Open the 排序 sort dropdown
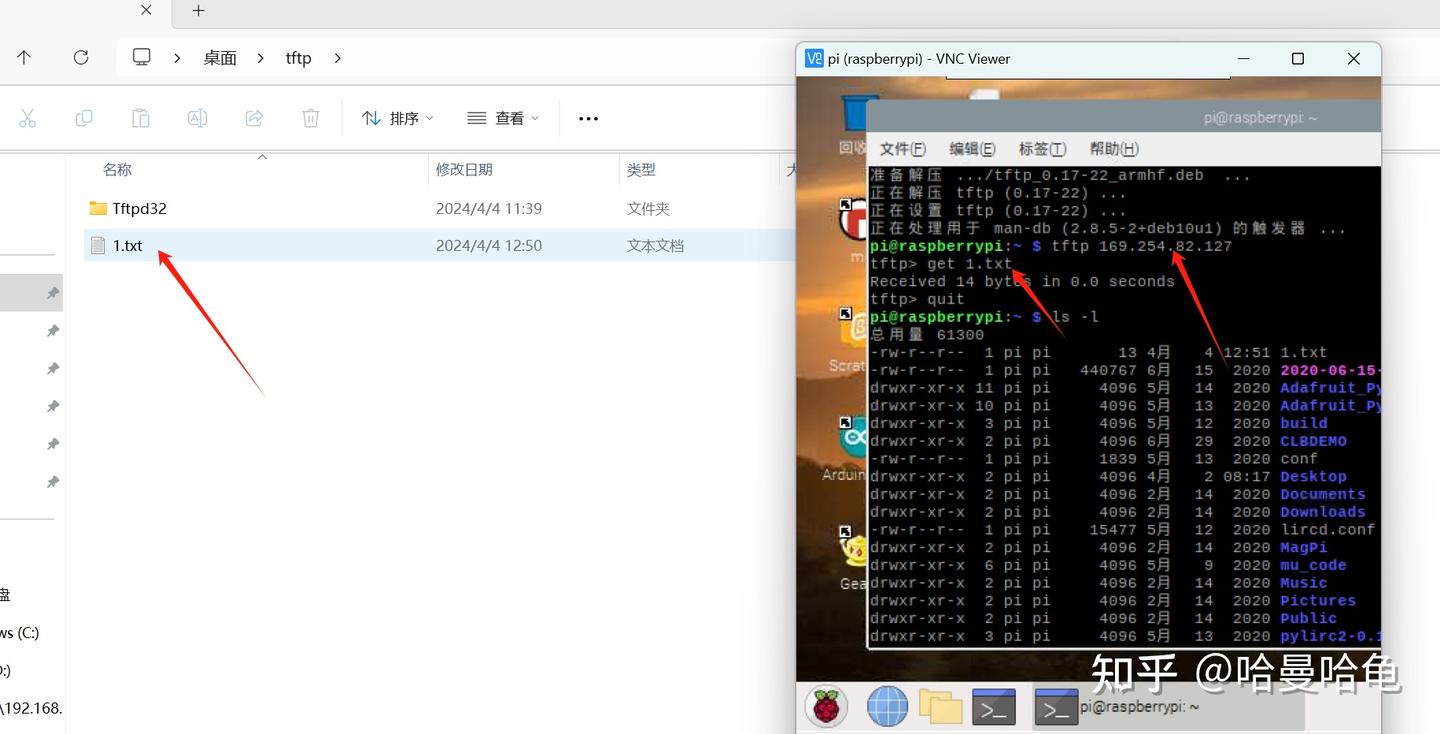This screenshot has height=734, width=1440. [398, 117]
